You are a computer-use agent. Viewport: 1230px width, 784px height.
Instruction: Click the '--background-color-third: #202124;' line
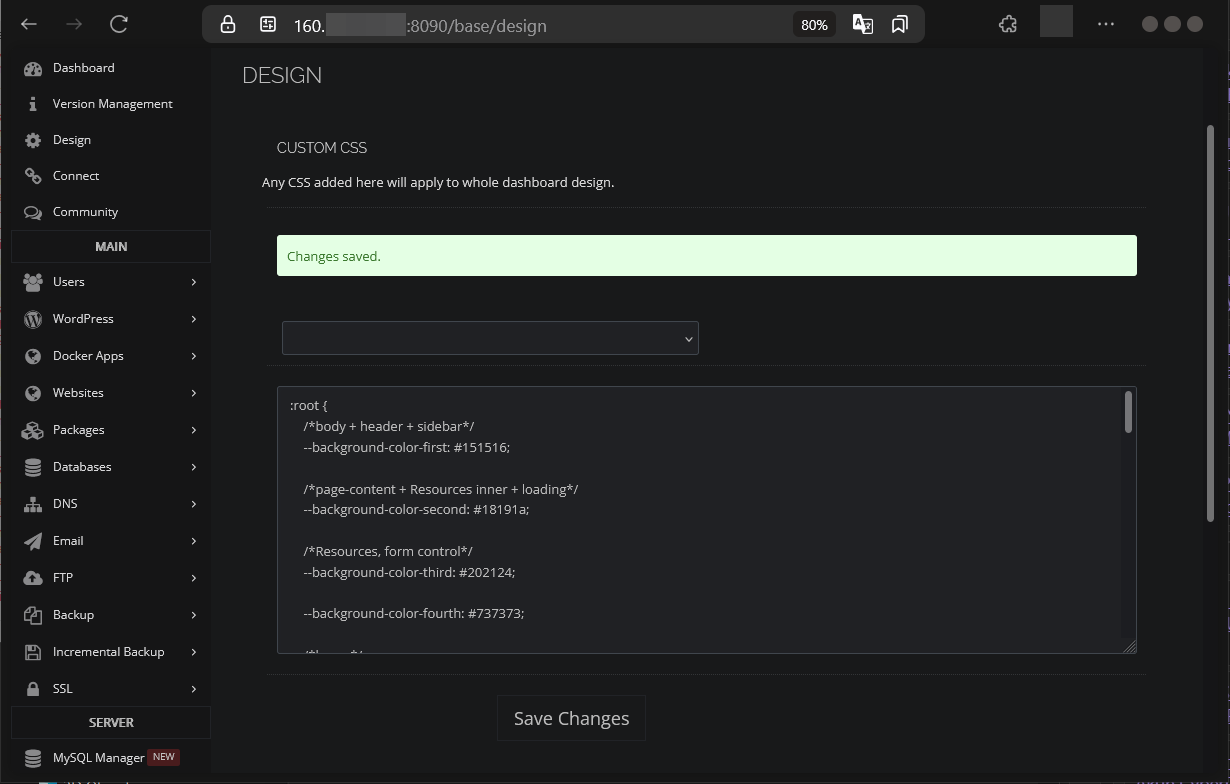coord(409,572)
